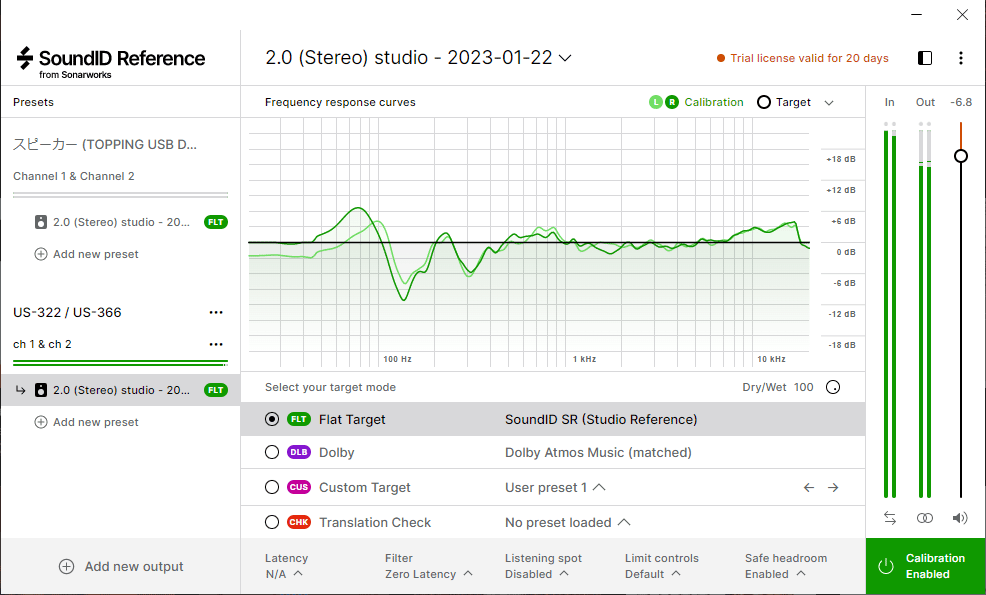This screenshot has height=595, width=986.
Task: Select the Translation Check mode
Action: pos(272,522)
